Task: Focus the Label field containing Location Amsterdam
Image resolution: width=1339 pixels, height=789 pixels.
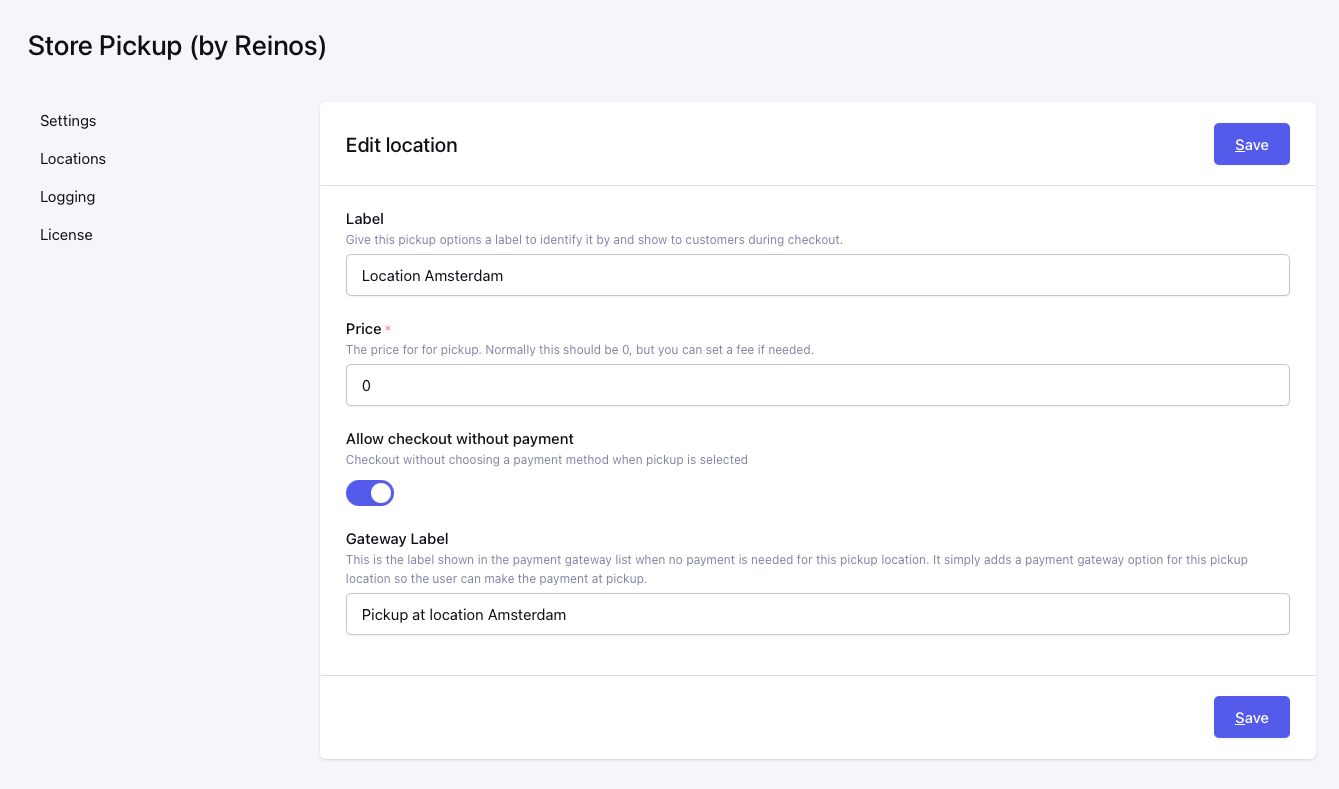Action: [817, 275]
